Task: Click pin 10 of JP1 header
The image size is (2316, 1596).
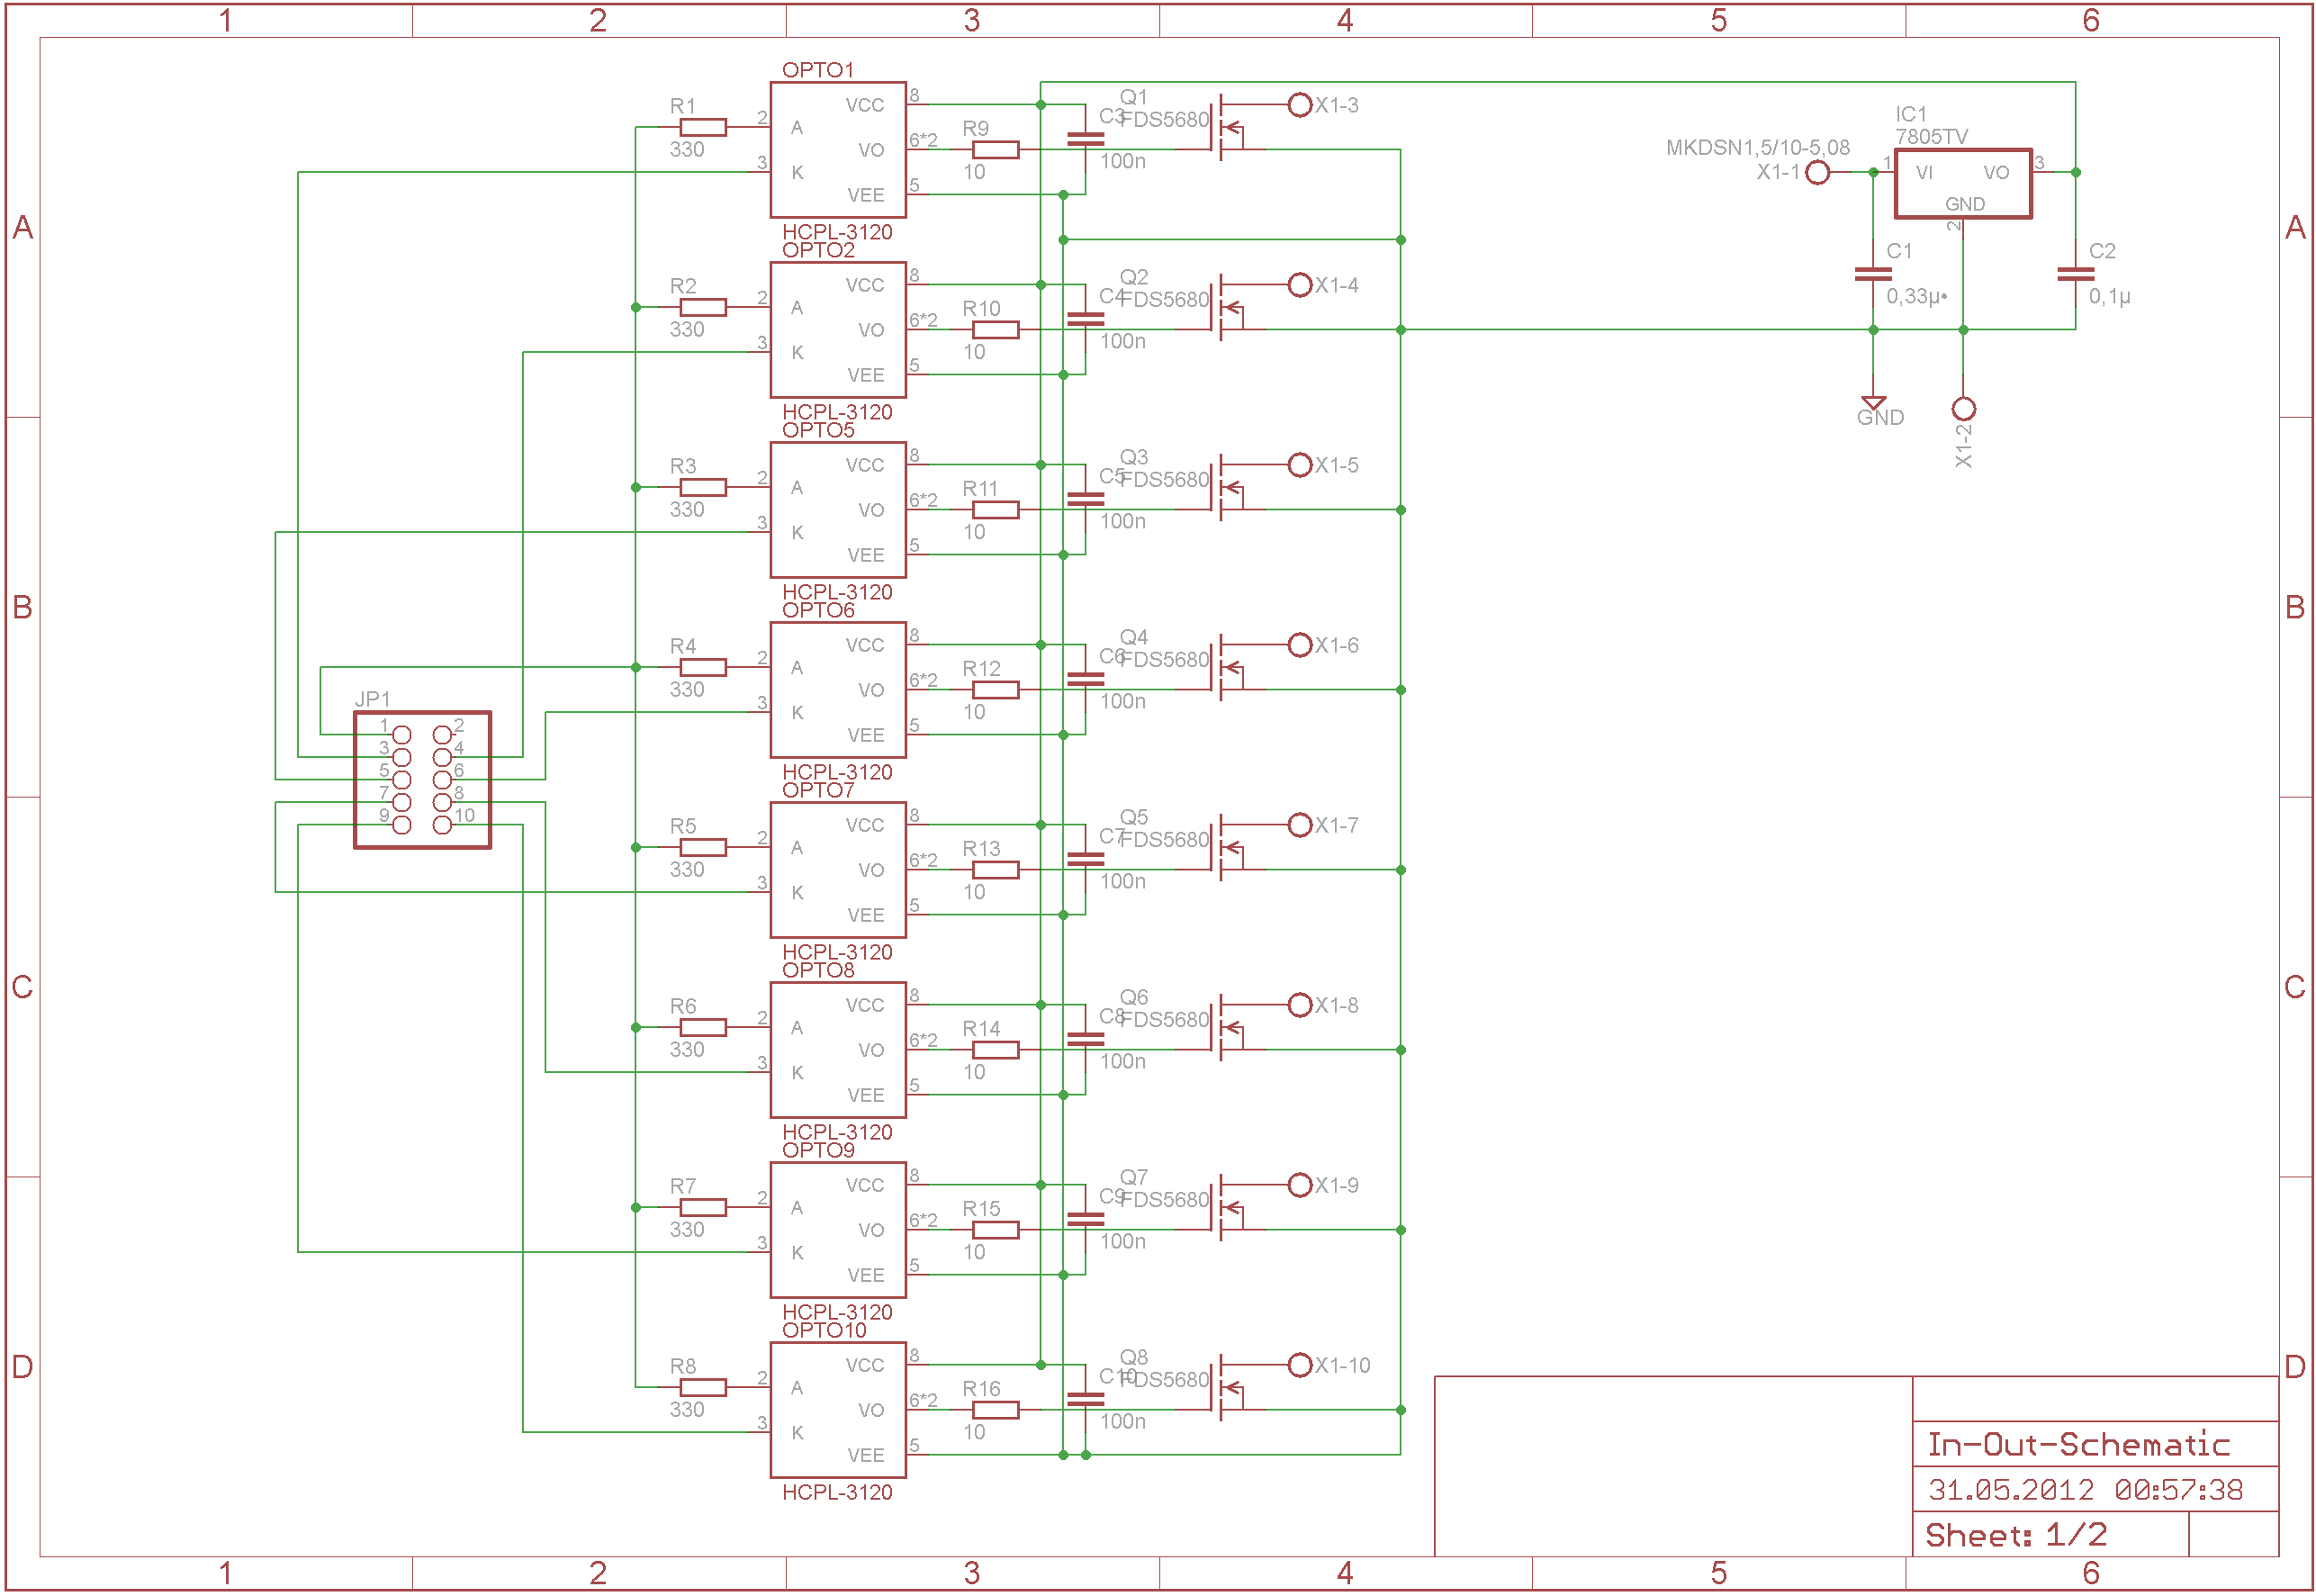Action: [x=442, y=825]
